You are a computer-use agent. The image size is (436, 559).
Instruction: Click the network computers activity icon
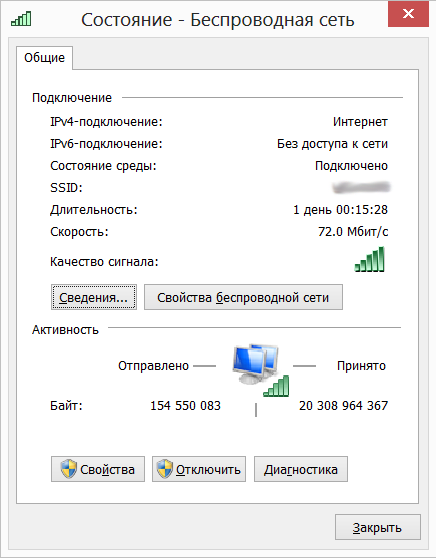click(x=261, y=370)
